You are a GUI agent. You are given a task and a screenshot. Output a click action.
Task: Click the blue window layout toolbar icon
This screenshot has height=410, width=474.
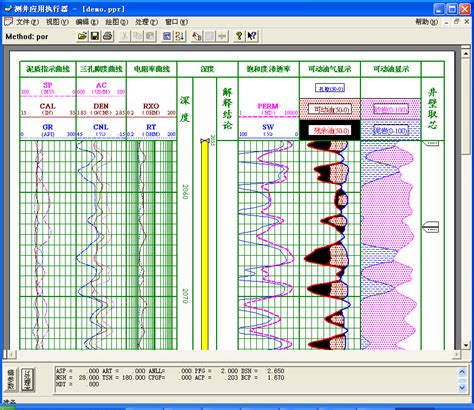pos(167,36)
